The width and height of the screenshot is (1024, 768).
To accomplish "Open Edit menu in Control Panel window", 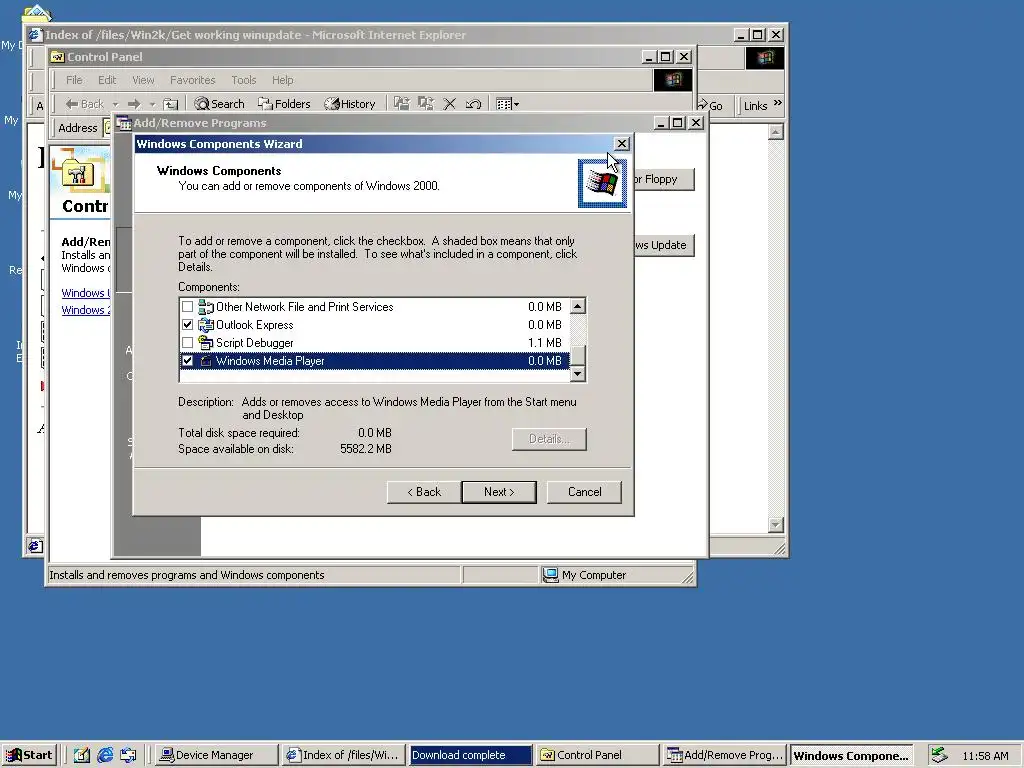I will pos(107,80).
